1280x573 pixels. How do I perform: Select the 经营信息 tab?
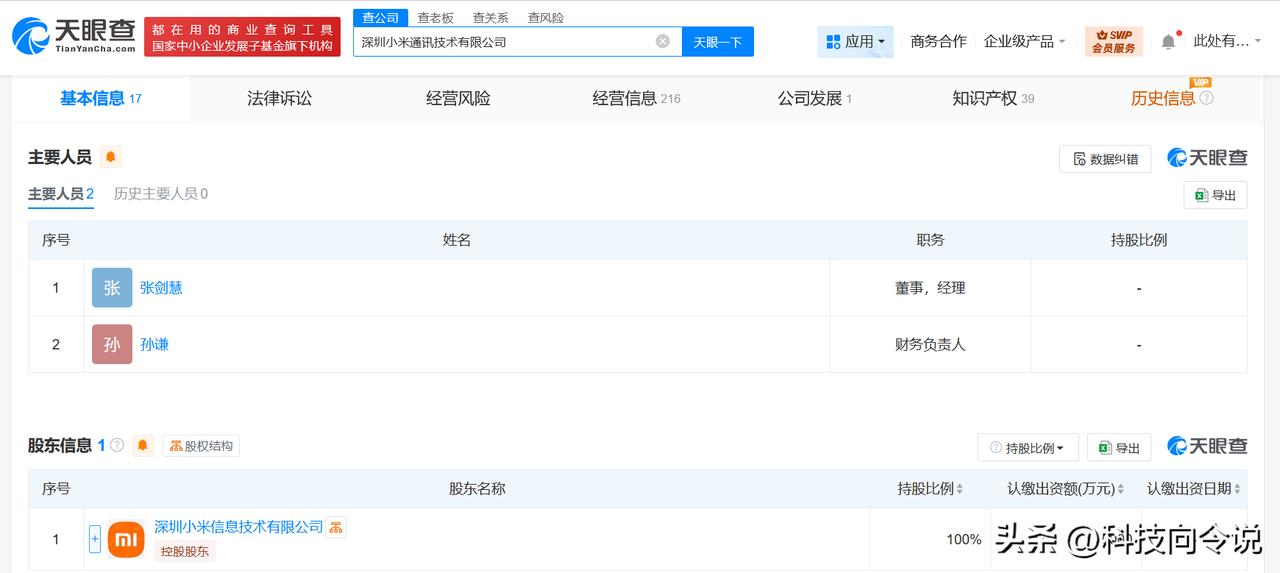pos(636,98)
